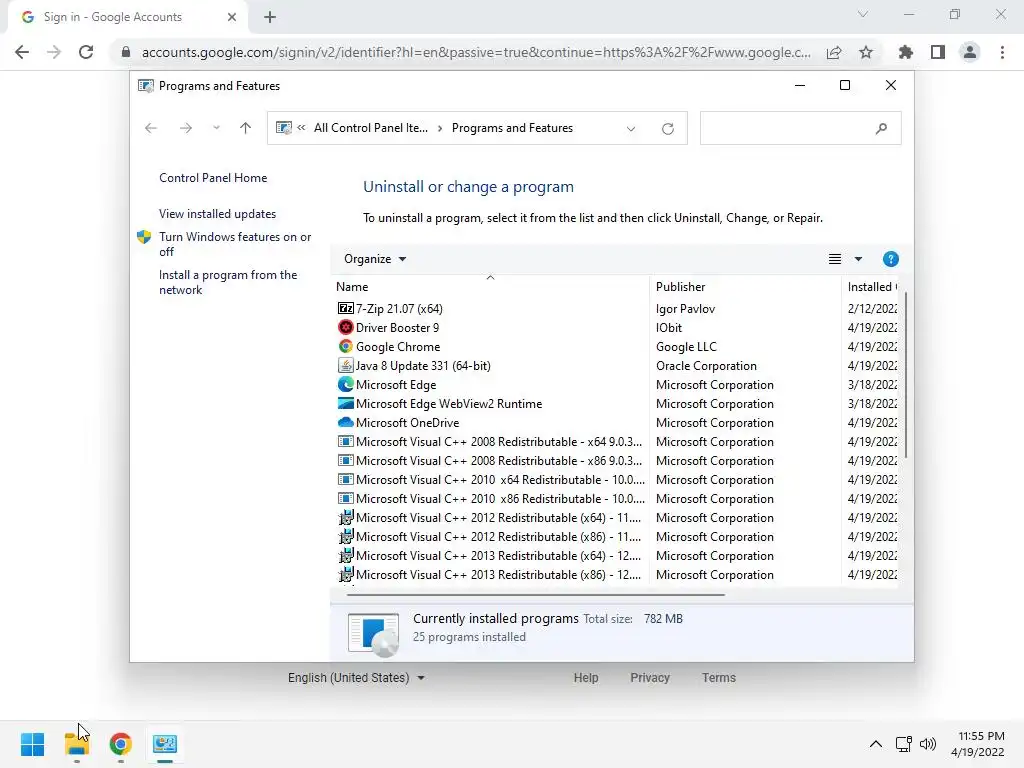The image size is (1024, 768).
Task: Click the Visual C++ 2008 x64 icon
Action: point(345,441)
